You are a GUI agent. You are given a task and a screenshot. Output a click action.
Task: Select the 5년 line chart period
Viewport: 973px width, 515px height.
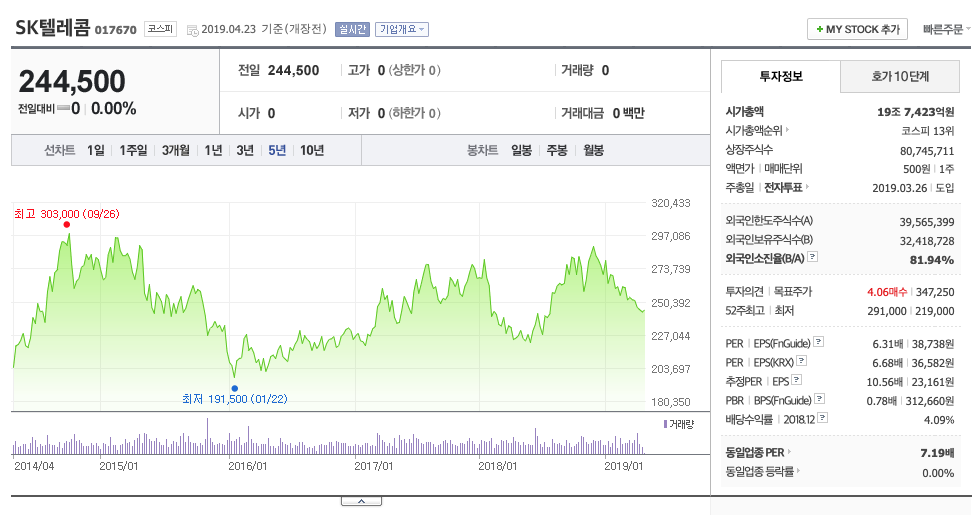(277, 150)
